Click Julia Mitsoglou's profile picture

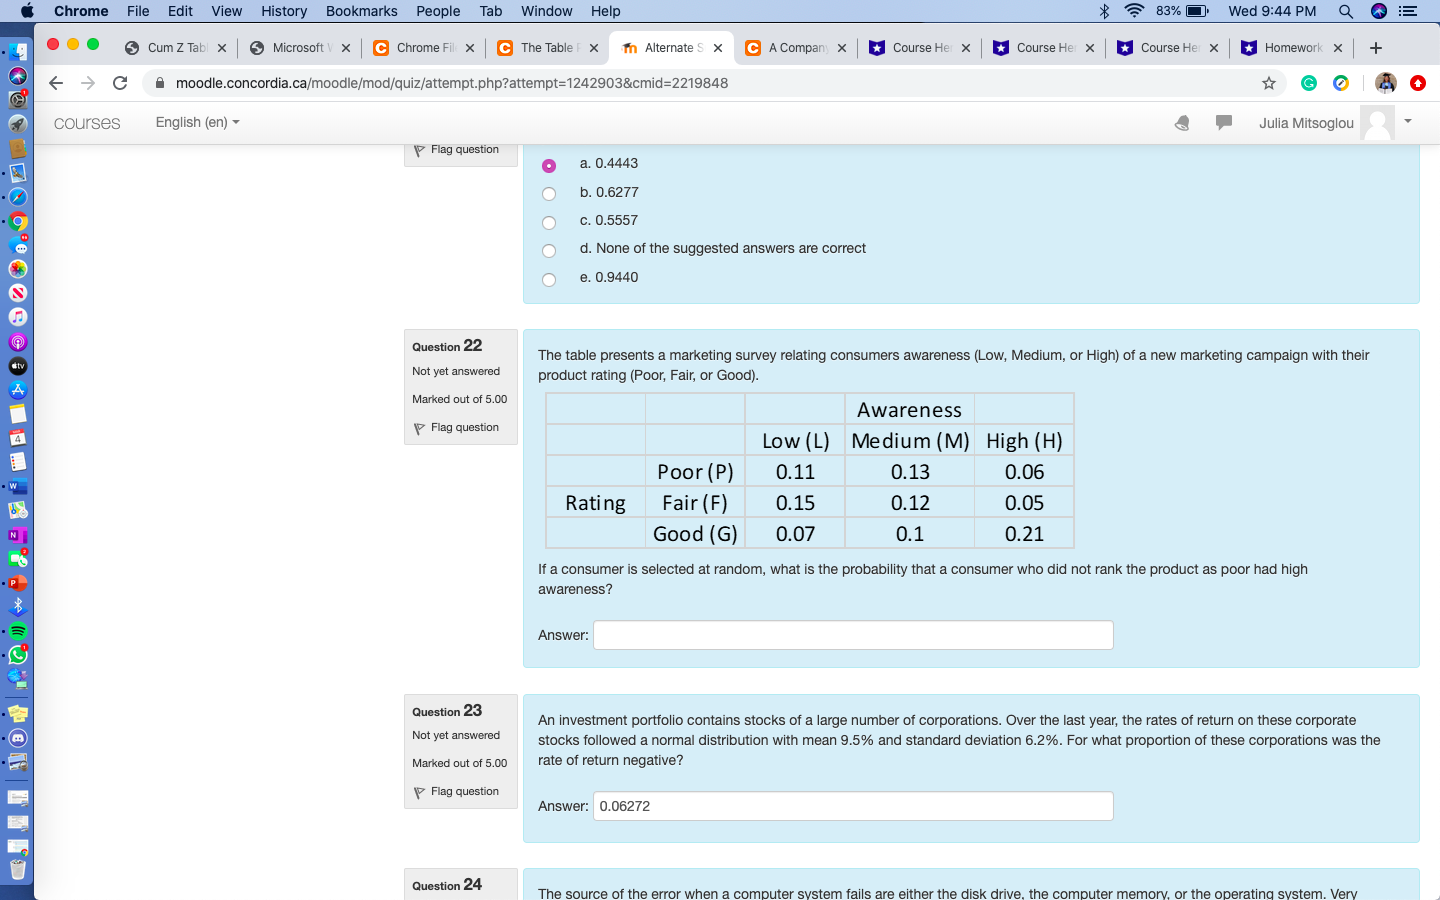[1377, 123]
